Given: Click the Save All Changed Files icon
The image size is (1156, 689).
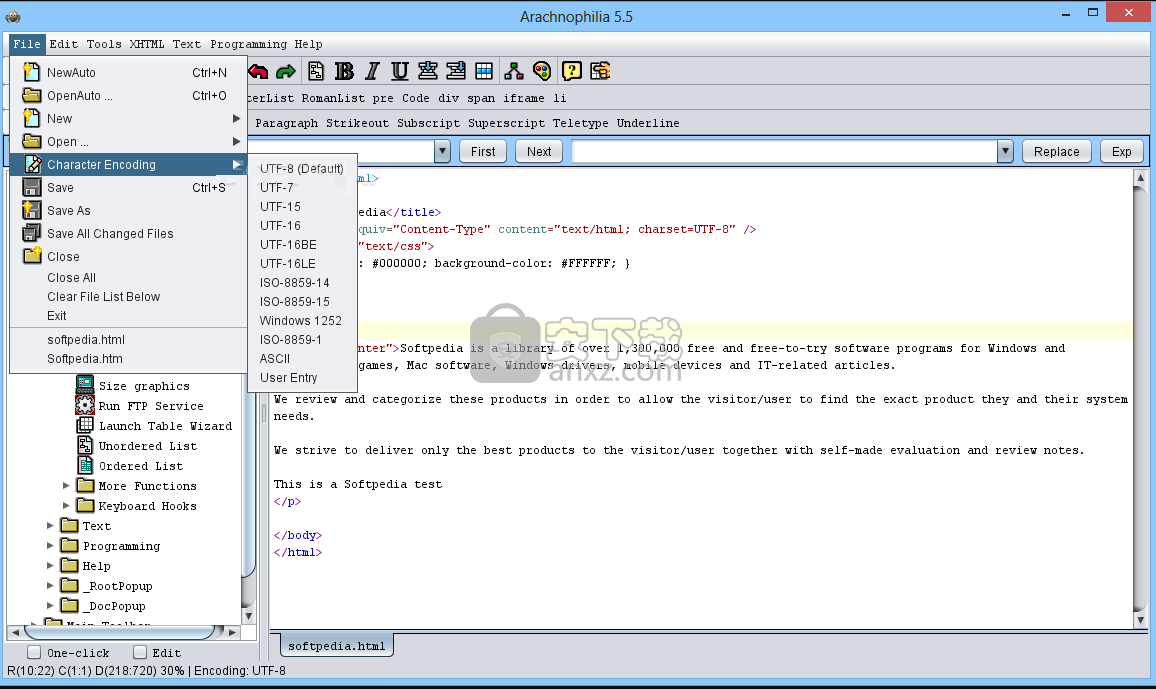Looking at the screenshot, I should tap(32, 233).
